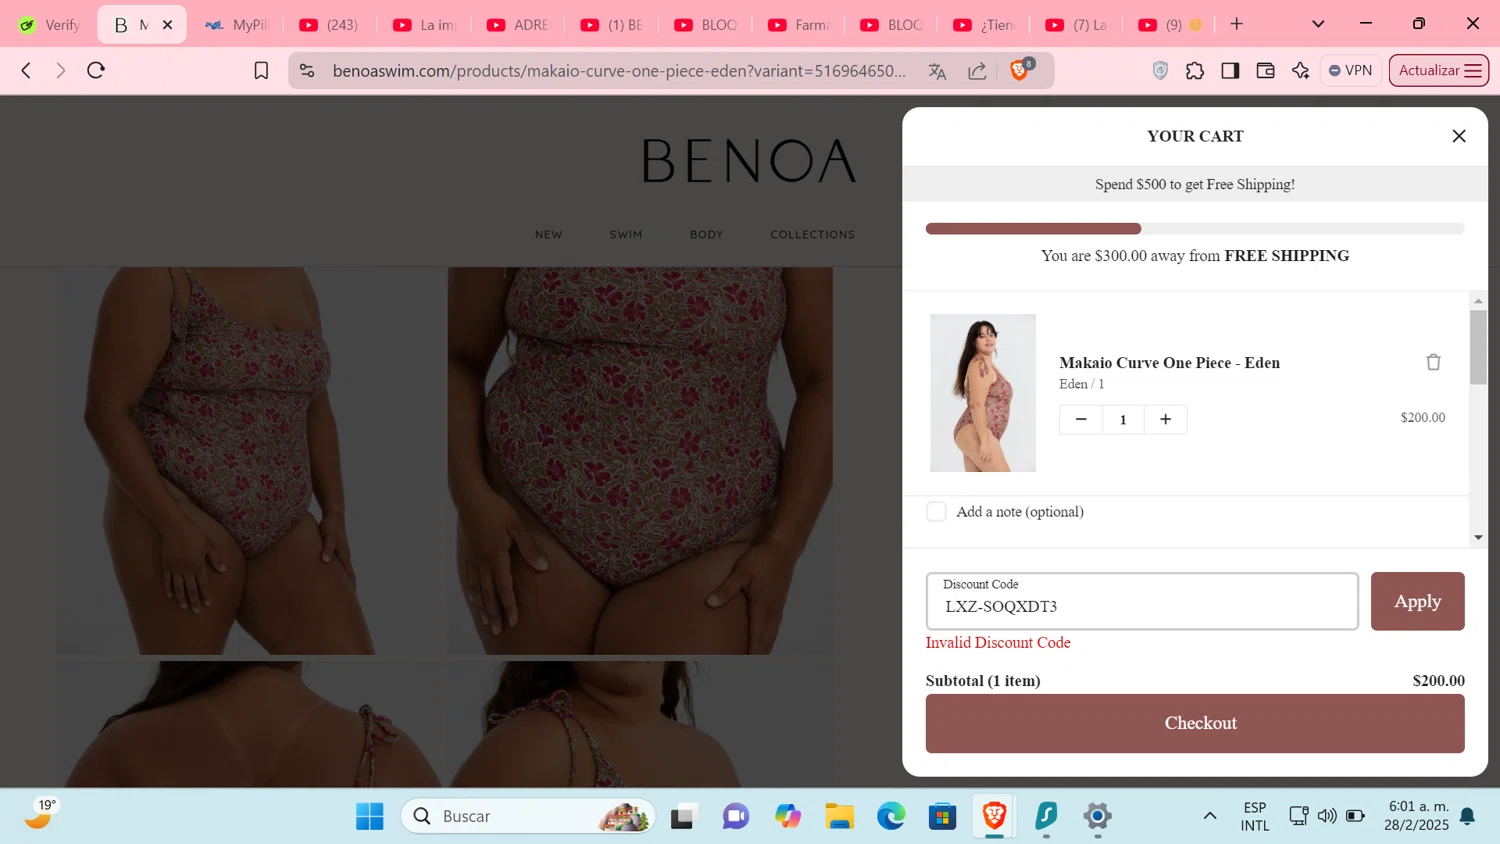The image size is (1500, 844).
Task: Open the notifications bell icon
Action: (x=1467, y=816)
